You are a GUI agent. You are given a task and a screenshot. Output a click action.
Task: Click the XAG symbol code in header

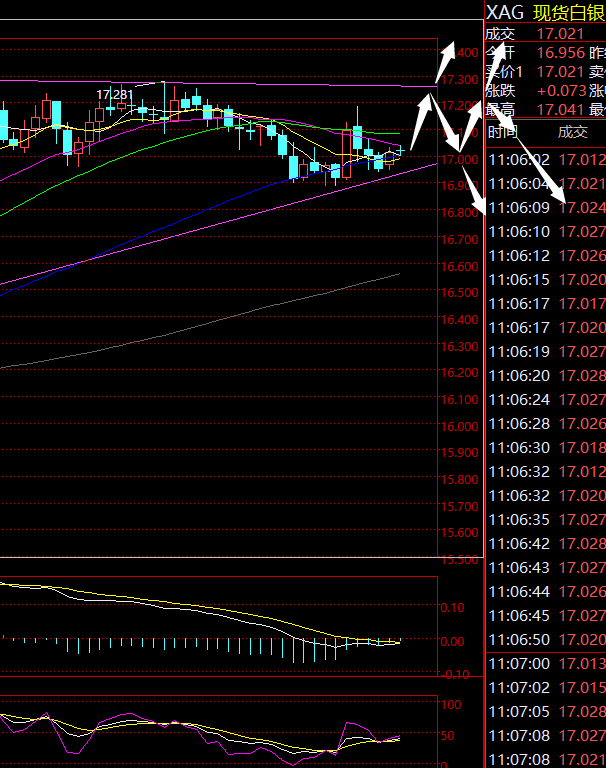504,12
